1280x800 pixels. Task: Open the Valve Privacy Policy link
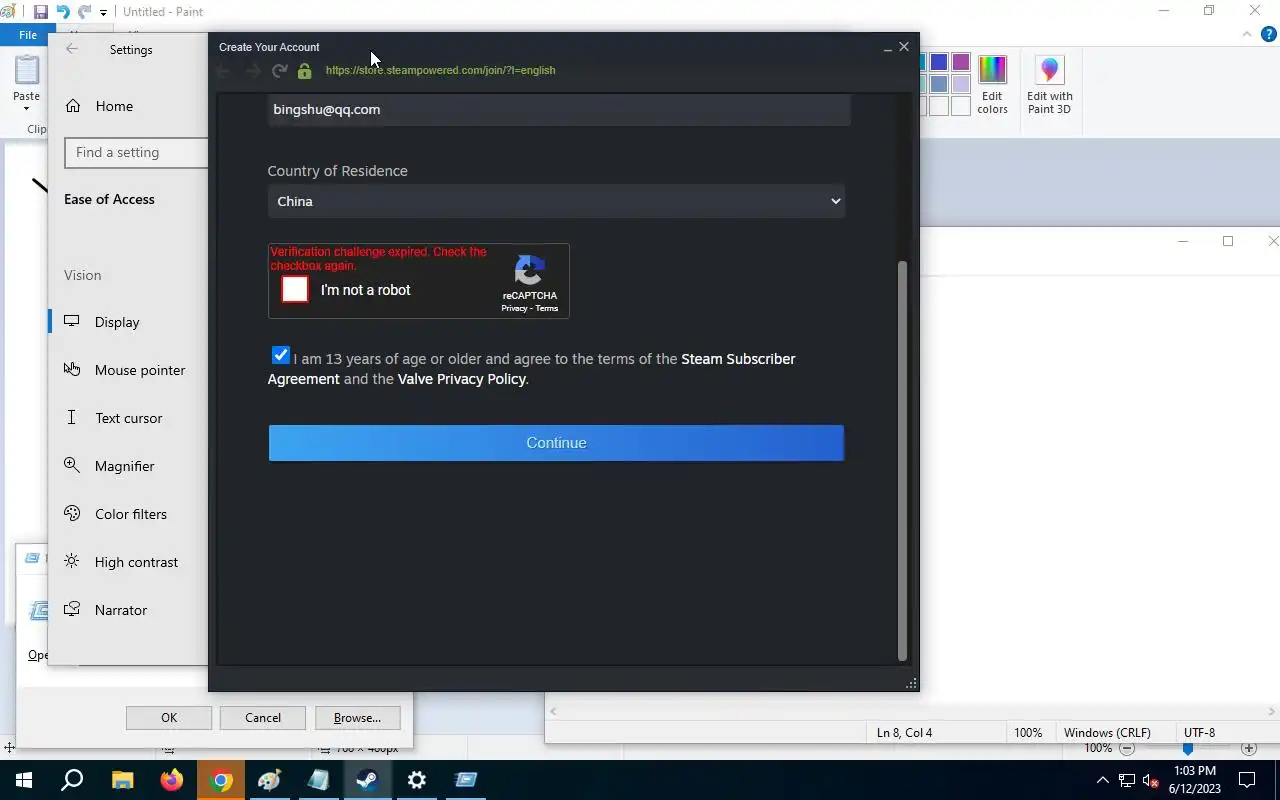pos(462,379)
